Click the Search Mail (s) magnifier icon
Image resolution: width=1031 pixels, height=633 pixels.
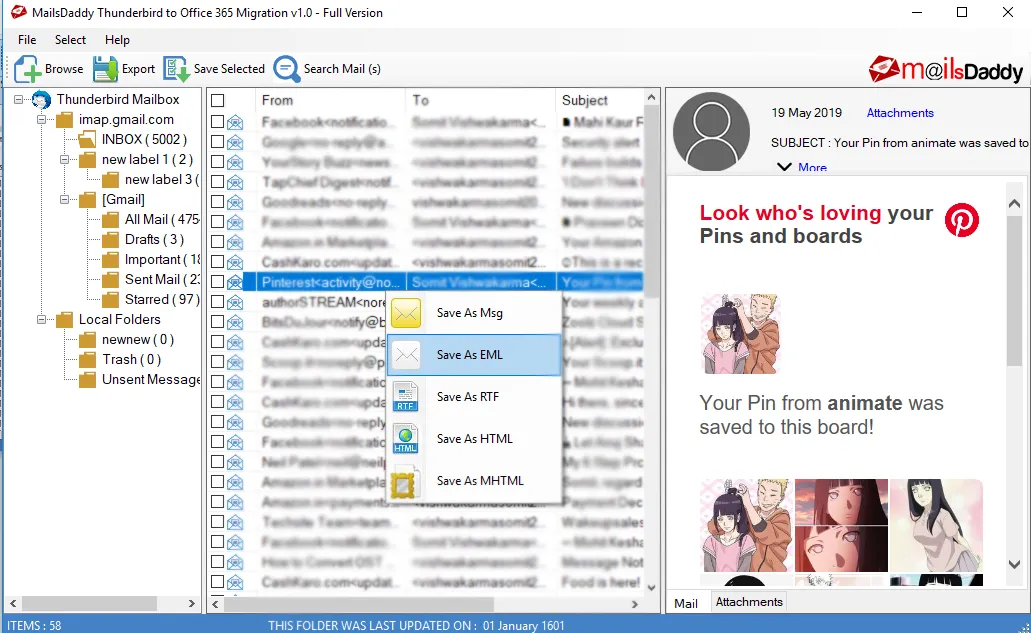pyautogui.click(x=287, y=69)
